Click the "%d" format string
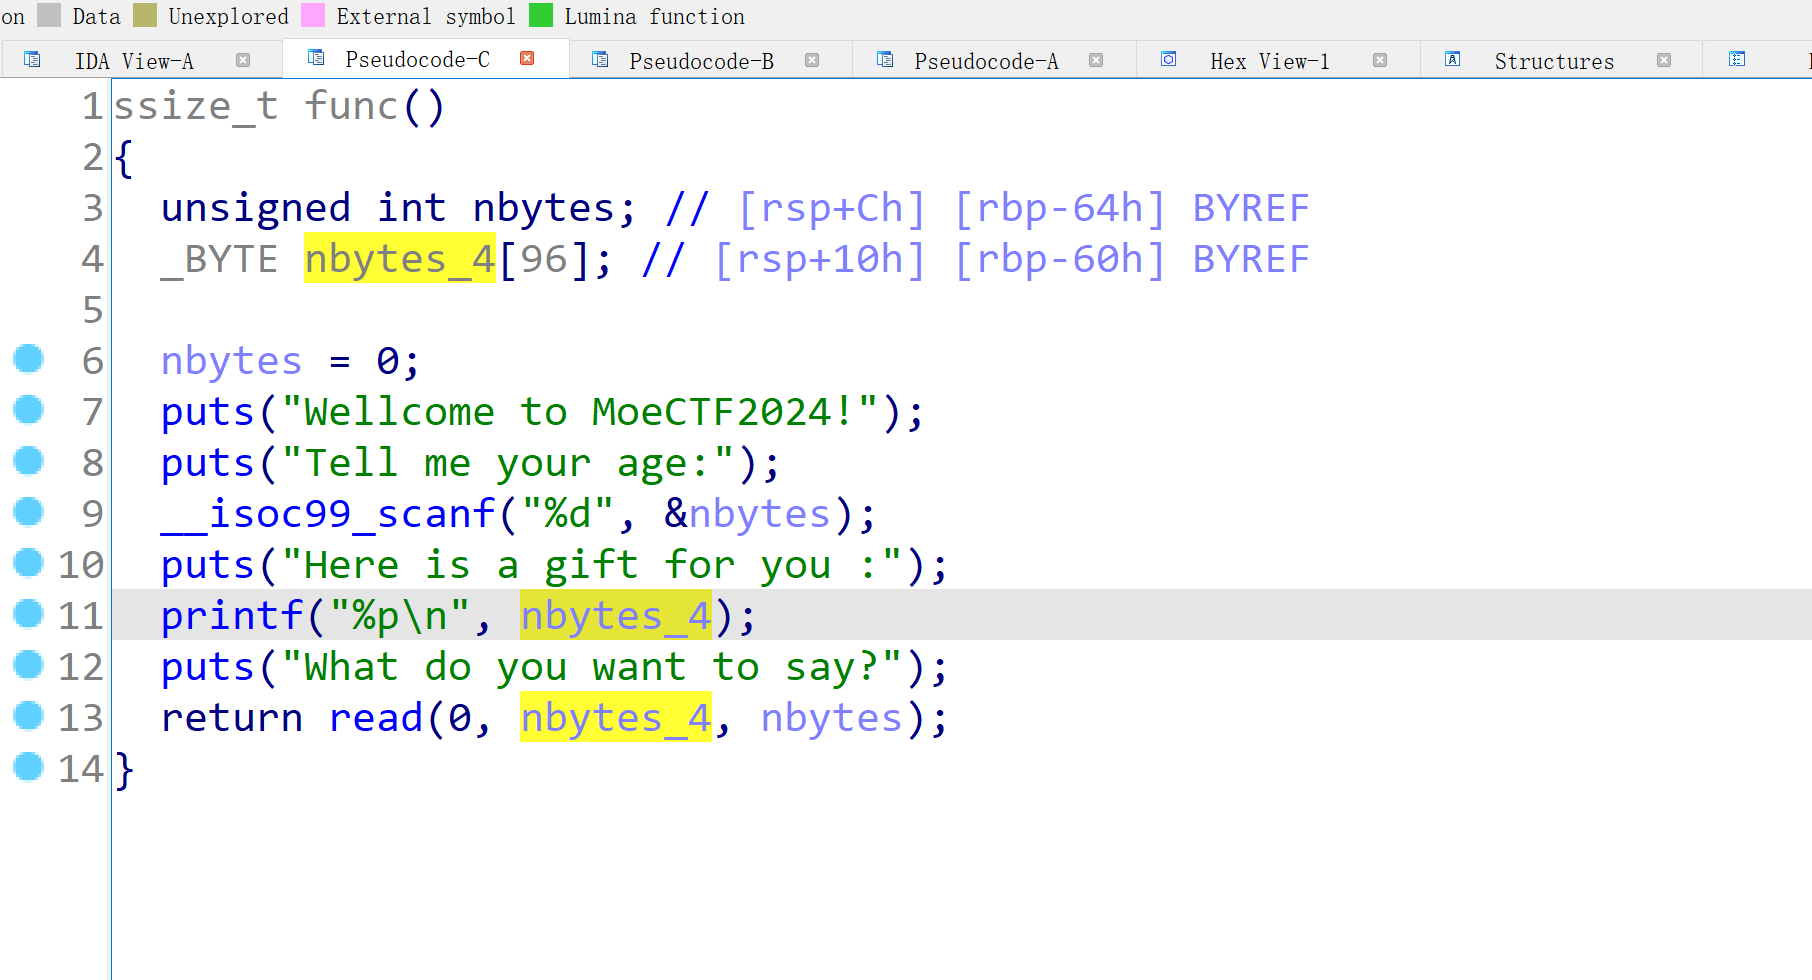 [568, 514]
